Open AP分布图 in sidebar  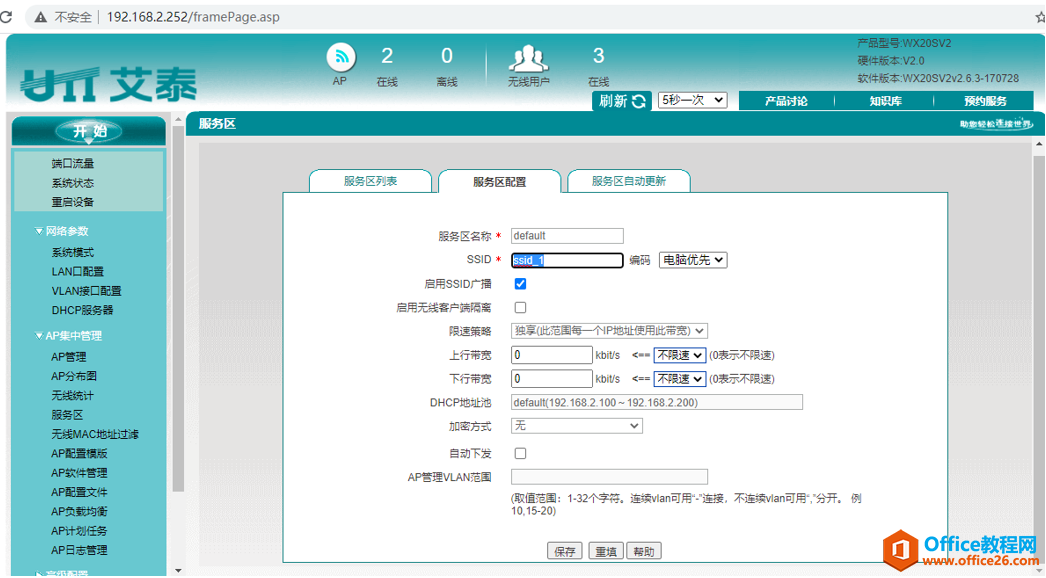coord(74,376)
